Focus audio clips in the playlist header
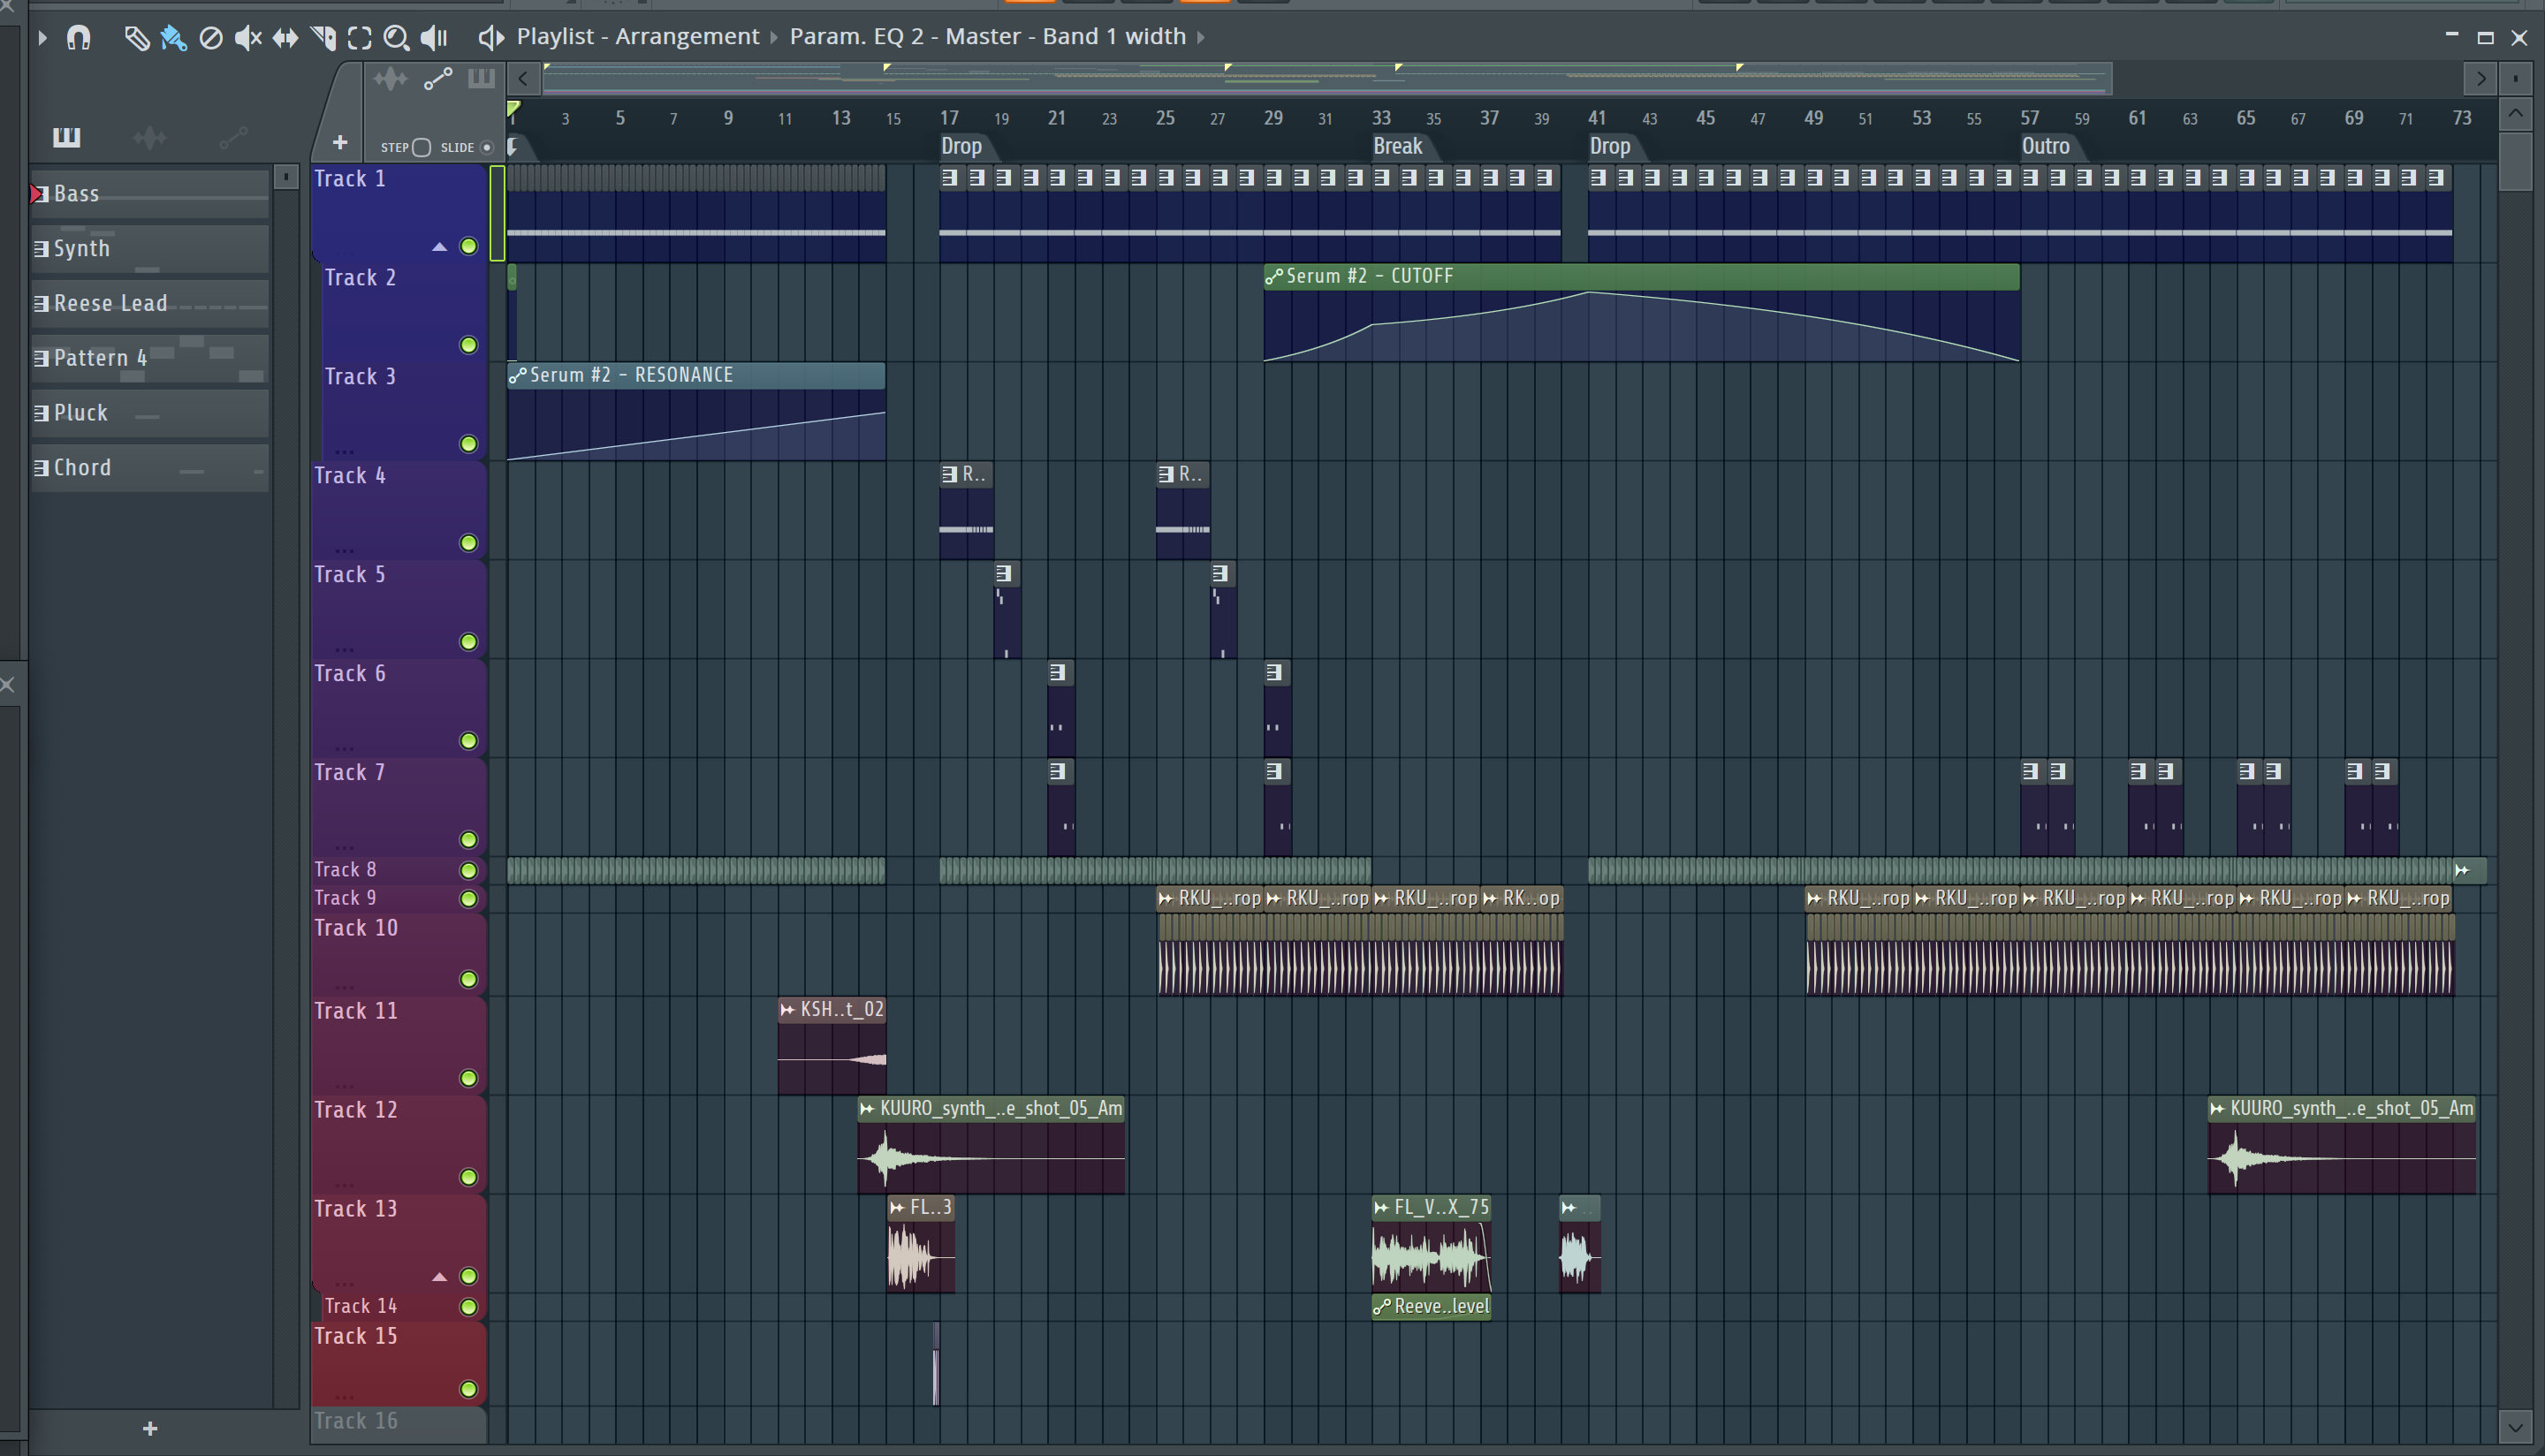The width and height of the screenshot is (2545, 1456). click(390, 79)
